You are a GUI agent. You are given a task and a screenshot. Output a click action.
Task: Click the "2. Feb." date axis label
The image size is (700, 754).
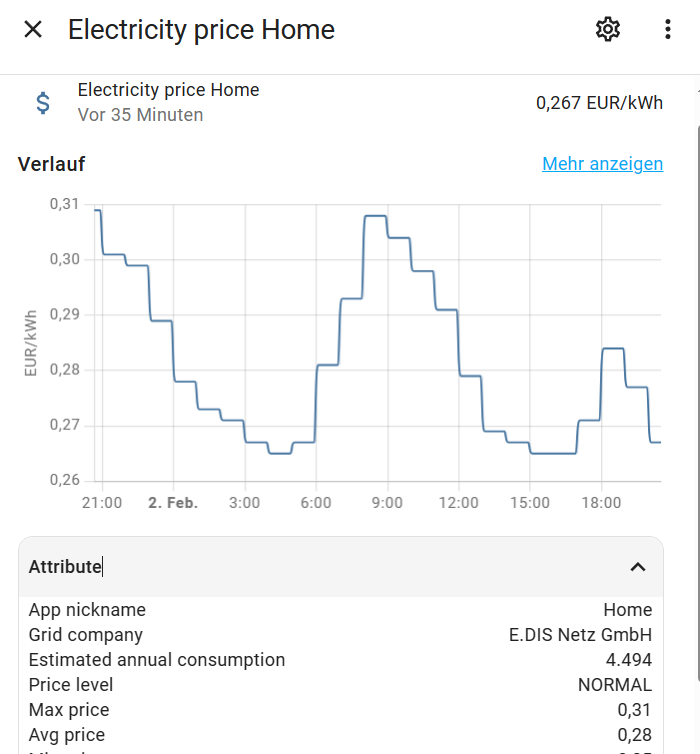173,503
